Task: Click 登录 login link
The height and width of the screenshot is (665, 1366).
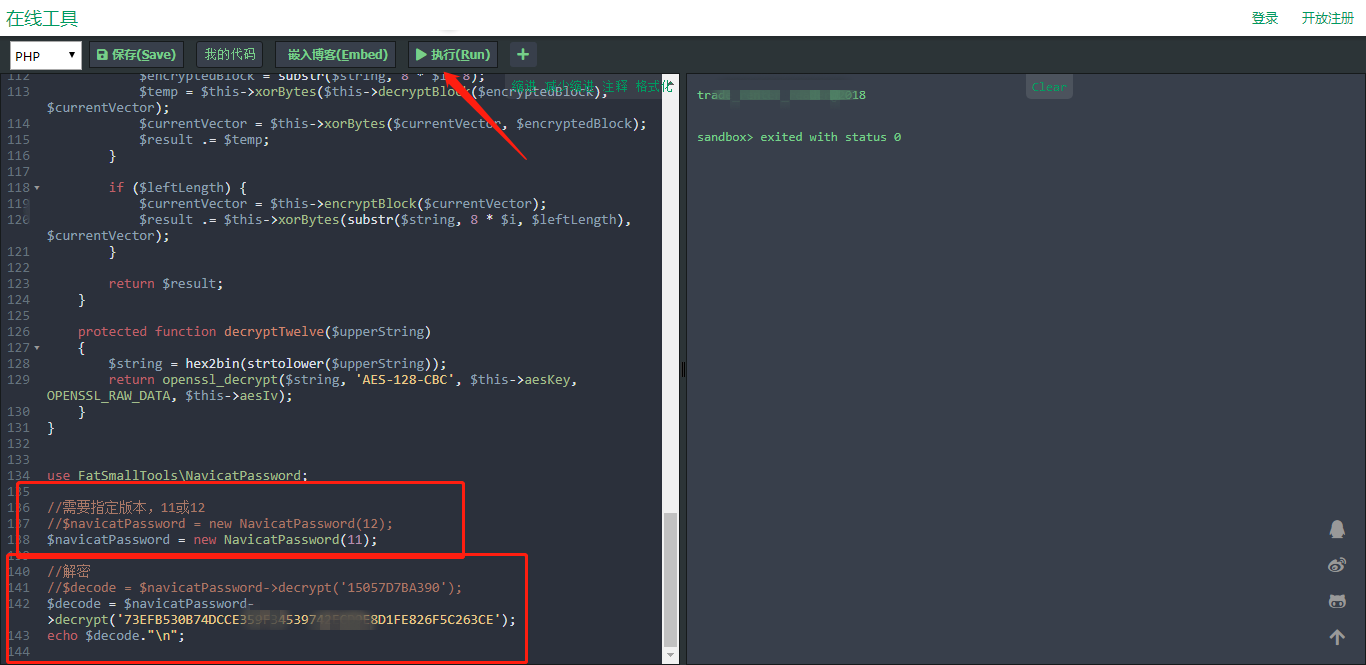Action: tap(1265, 18)
